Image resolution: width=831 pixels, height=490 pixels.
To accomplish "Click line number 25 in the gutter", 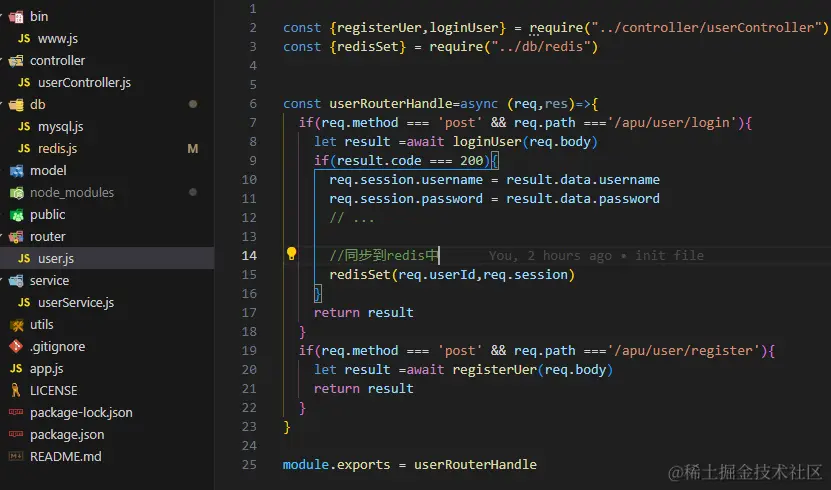I will tap(249, 465).
